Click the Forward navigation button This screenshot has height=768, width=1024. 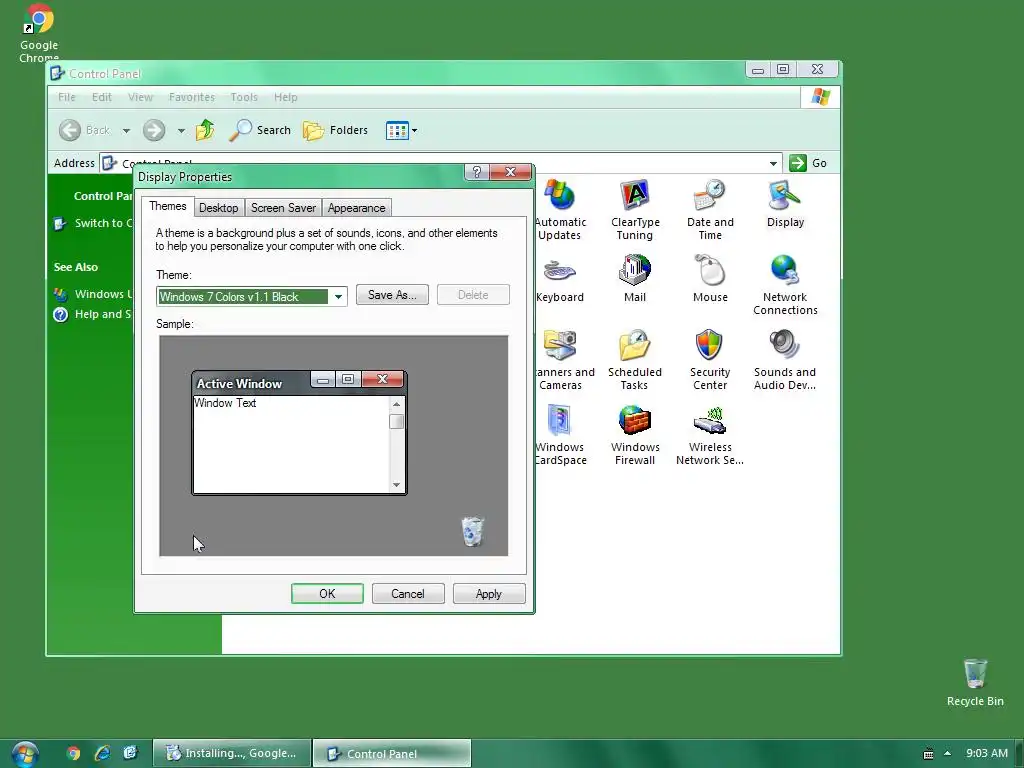pos(154,130)
